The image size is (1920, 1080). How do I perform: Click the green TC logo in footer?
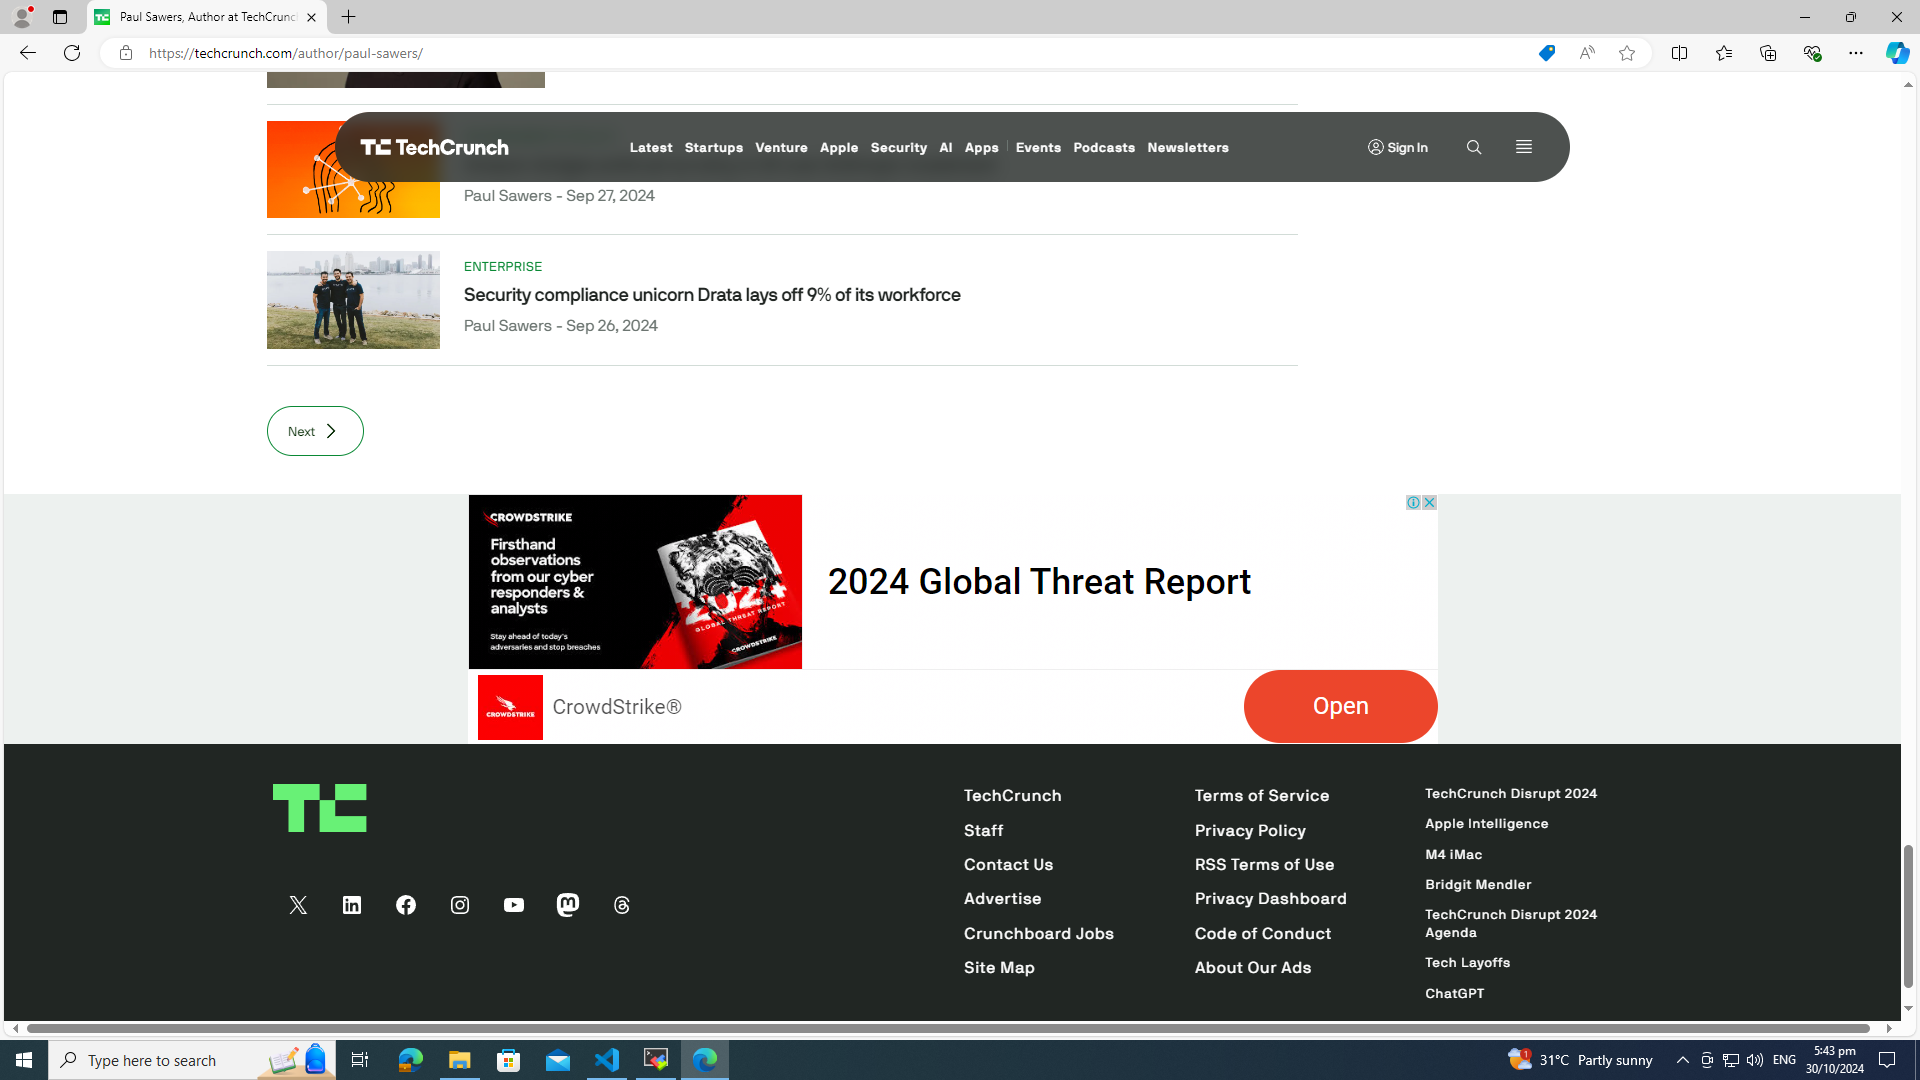click(x=320, y=808)
